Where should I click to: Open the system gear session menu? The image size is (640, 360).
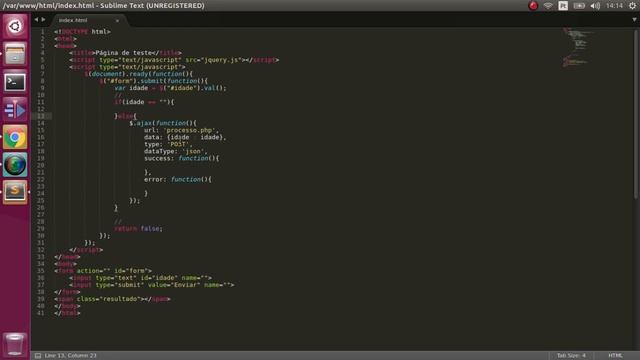(633, 6)
